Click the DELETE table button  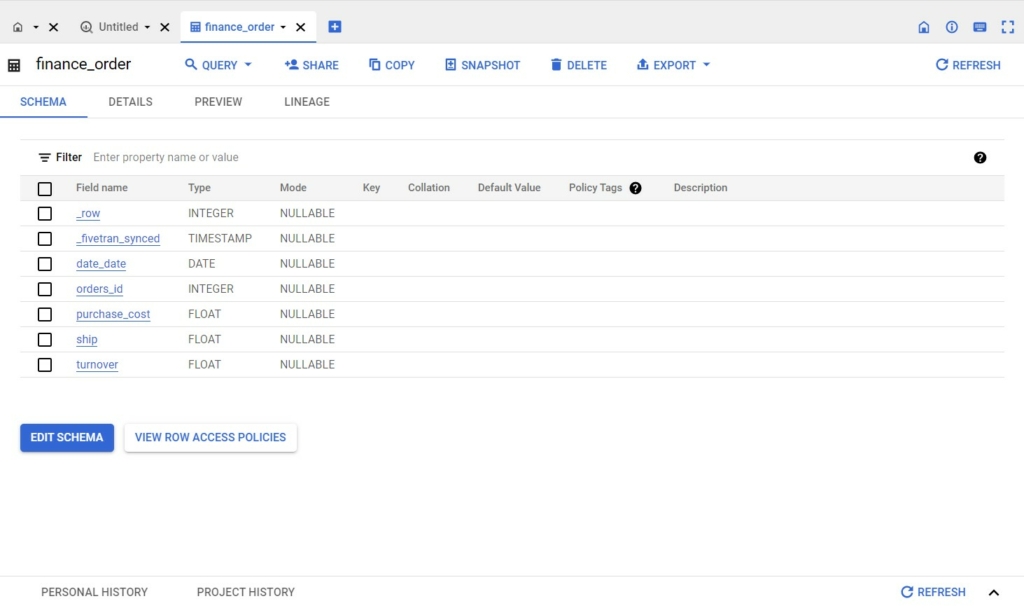pos(579,65)
